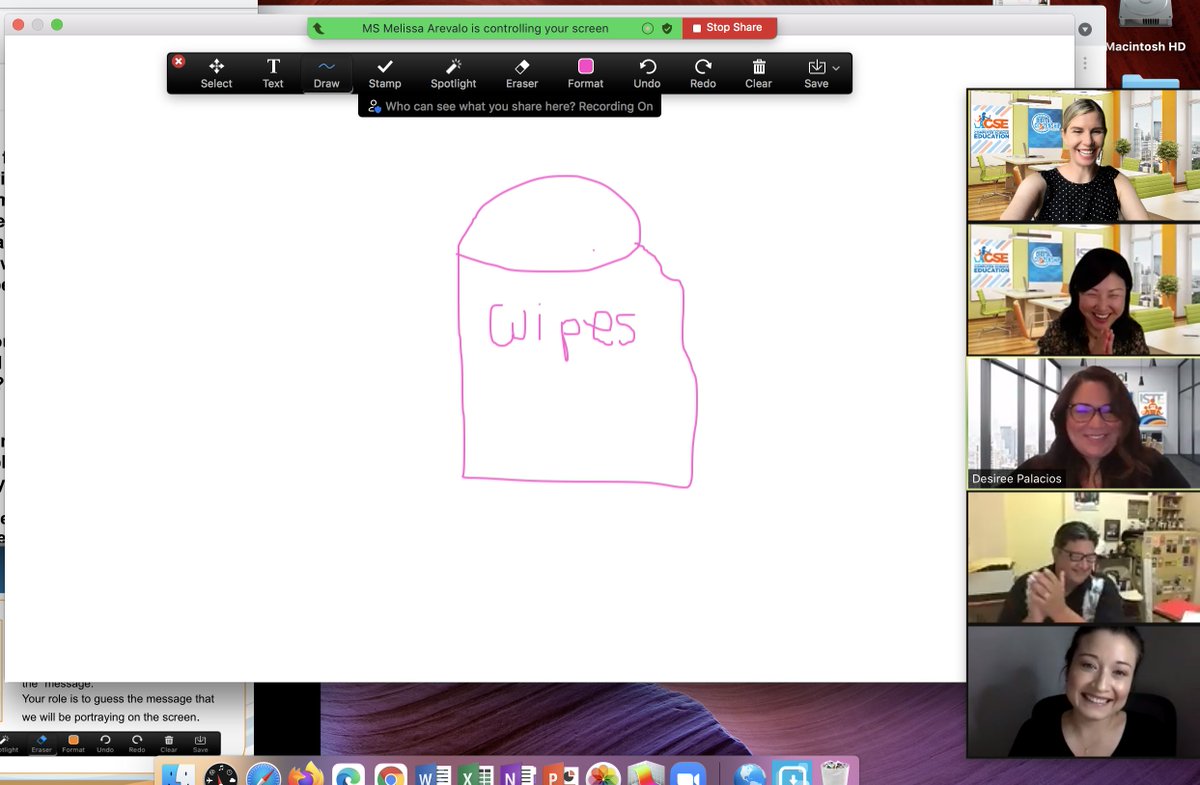This screenshot has width=1200, height=785.
Task: Open PowerPoint in the Dock
Action: pyautogui.click(x=561, y=775)
